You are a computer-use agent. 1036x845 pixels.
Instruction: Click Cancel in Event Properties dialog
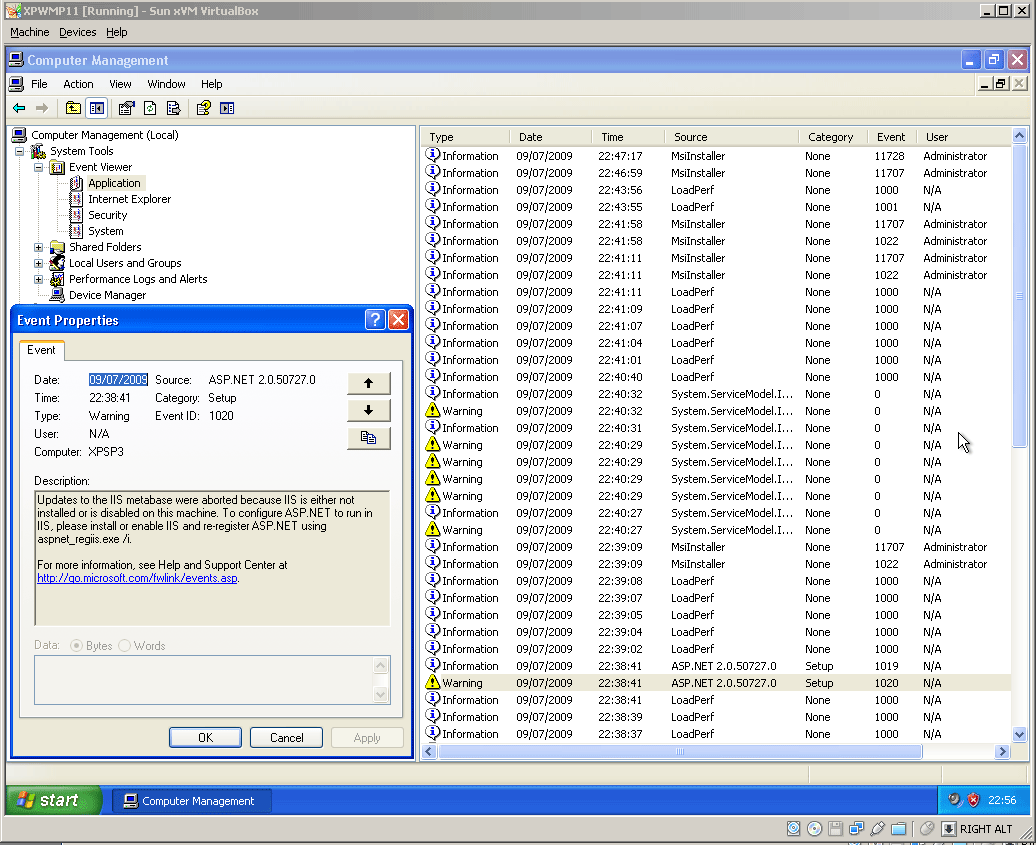tap(287, 737)
